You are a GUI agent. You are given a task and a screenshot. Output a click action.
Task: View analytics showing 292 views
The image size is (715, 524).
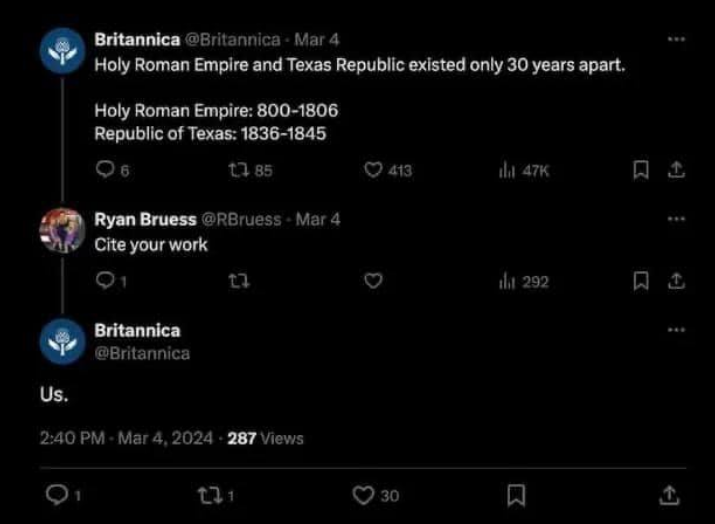[x=507, y=282]
